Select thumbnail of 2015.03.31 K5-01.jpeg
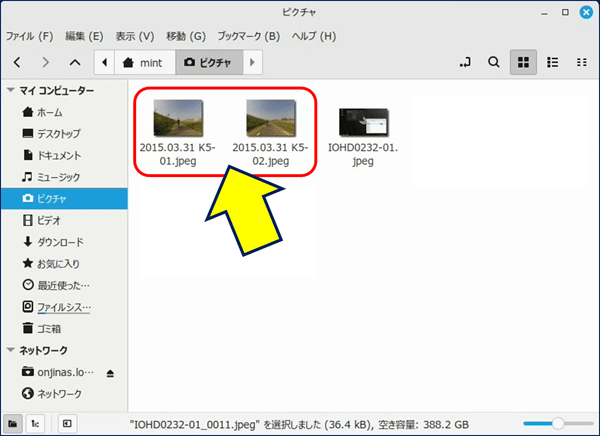The width and height of the screenshot is (600, 436). [x=178, y=118]
